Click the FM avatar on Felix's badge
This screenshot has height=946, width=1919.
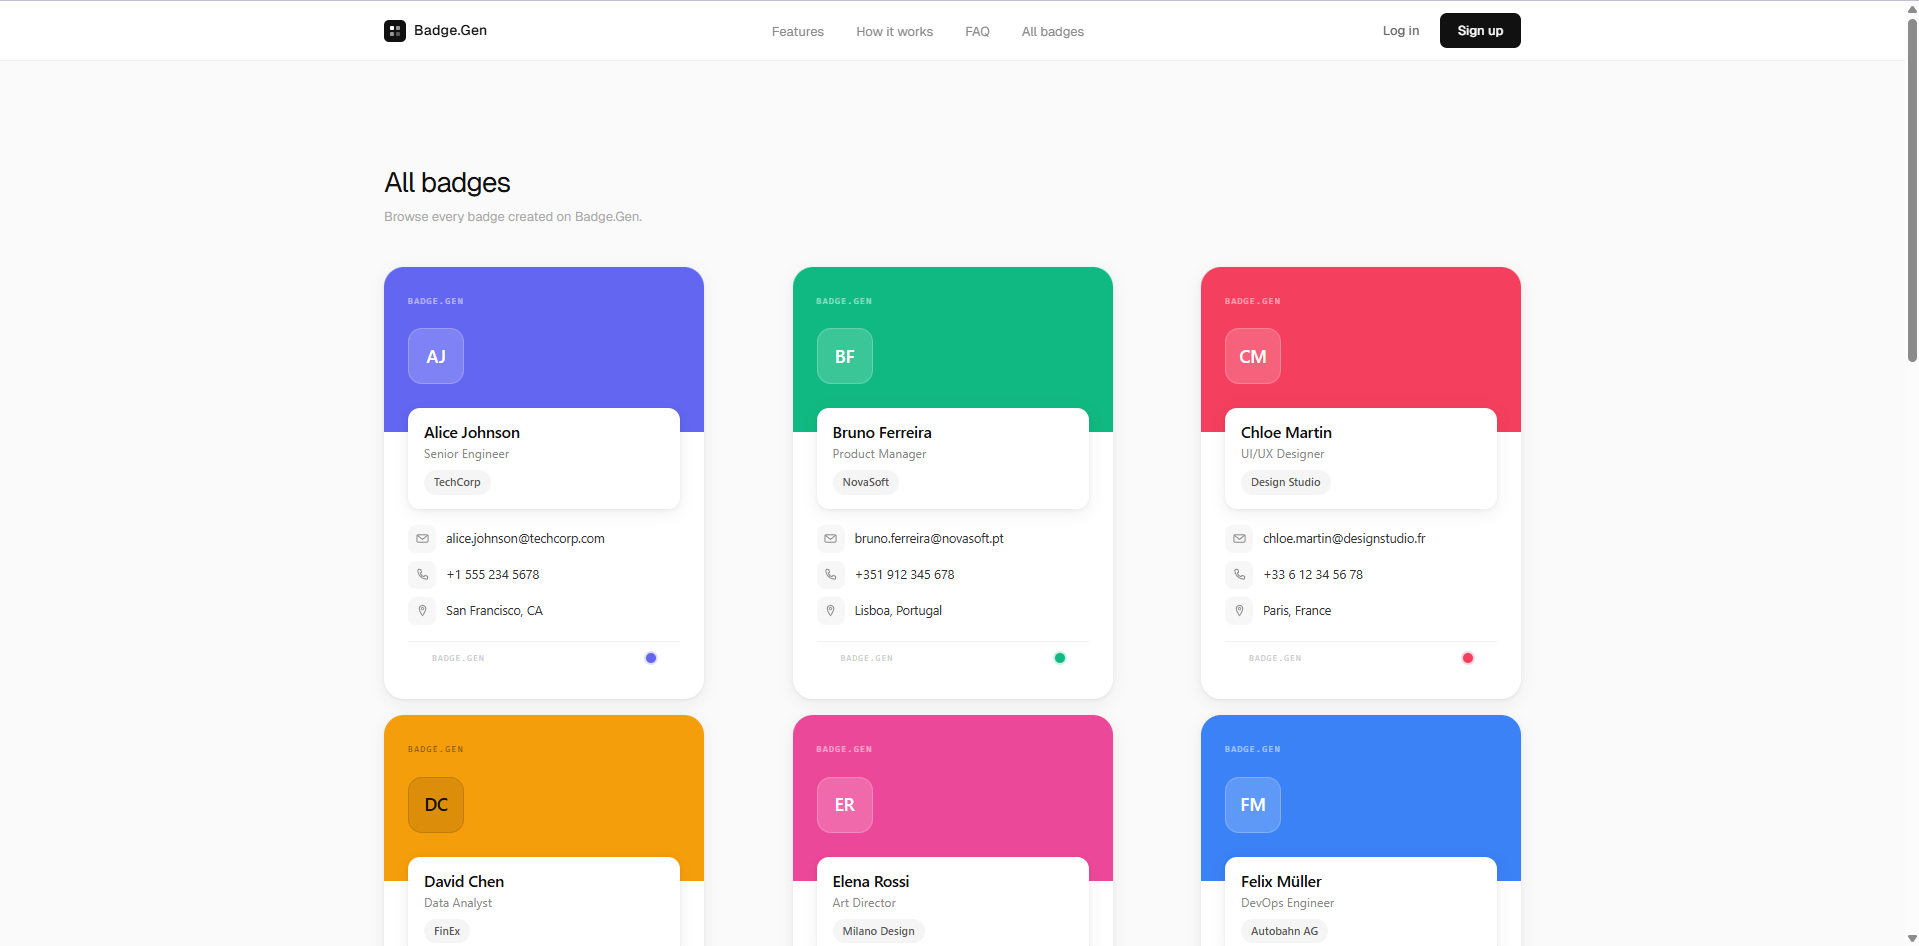point(1253,805)
